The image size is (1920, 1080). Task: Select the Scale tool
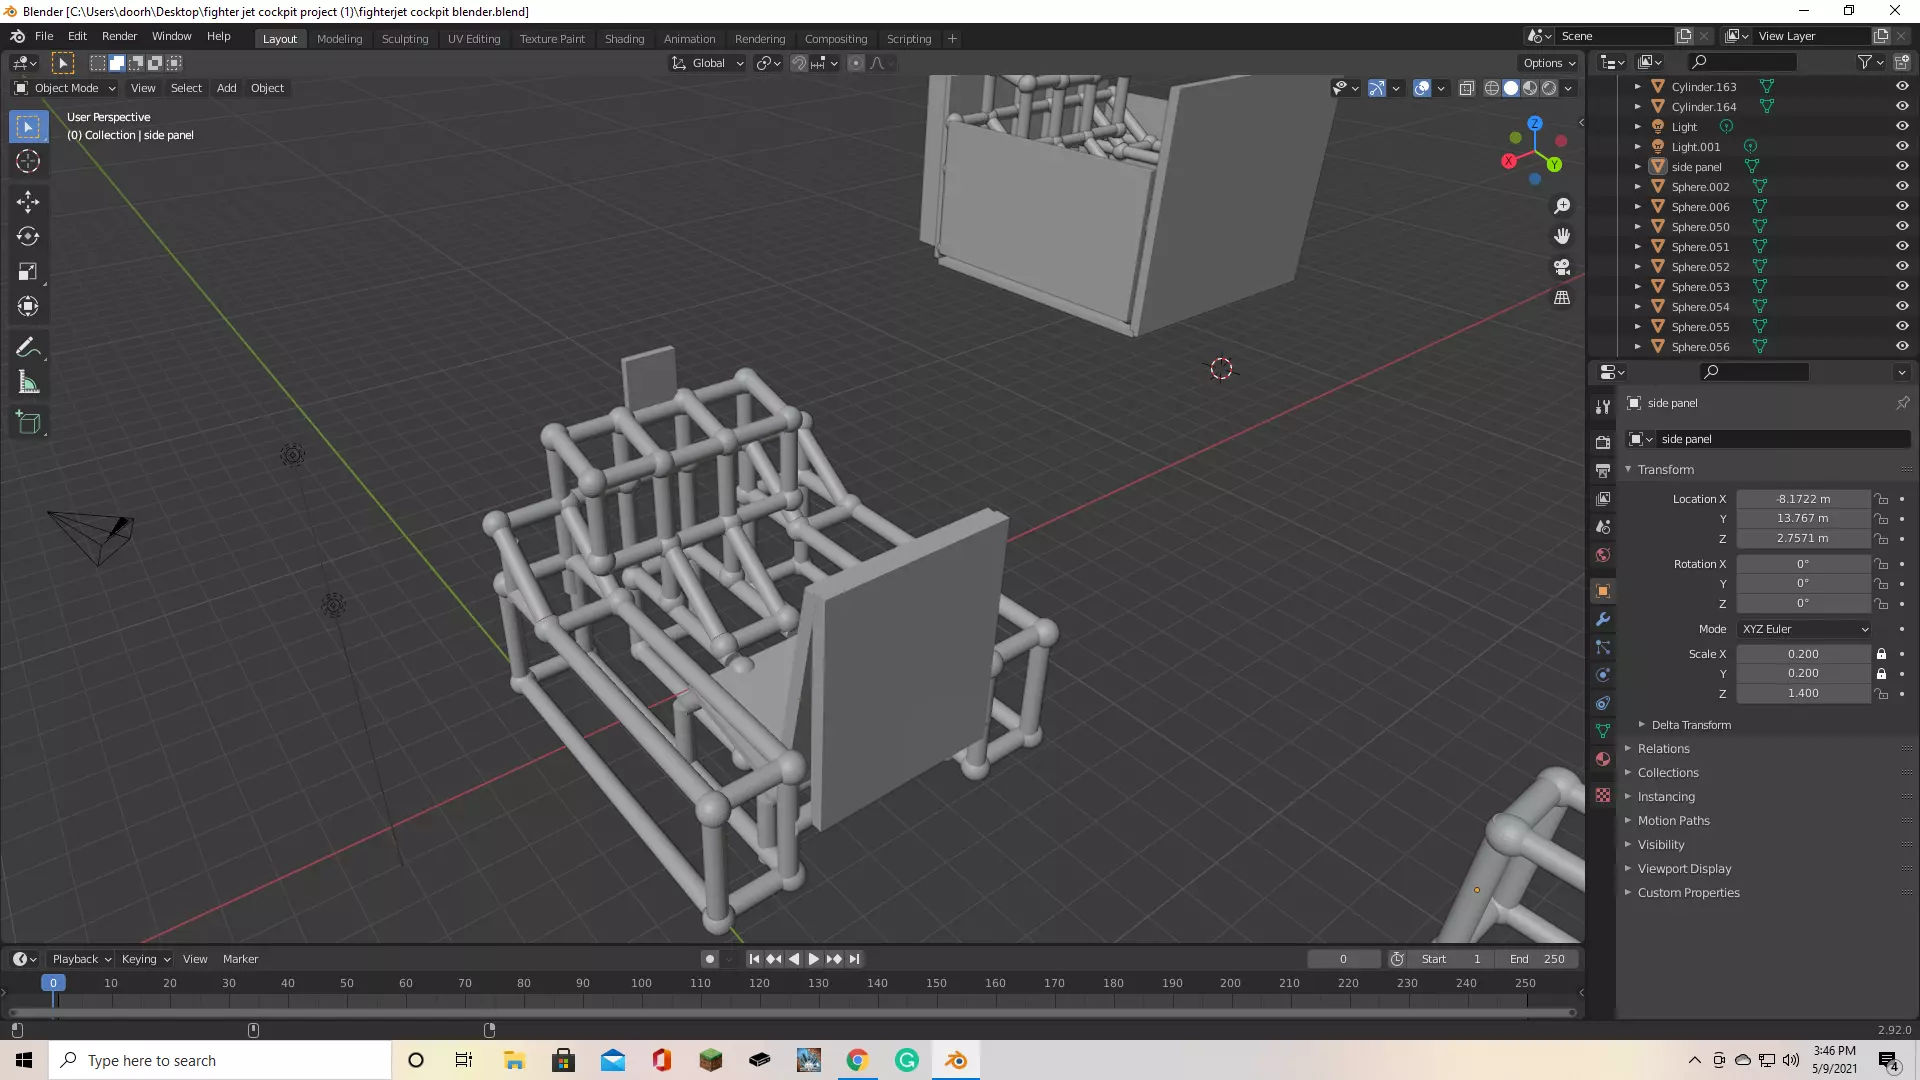click(x=28, y=272)
